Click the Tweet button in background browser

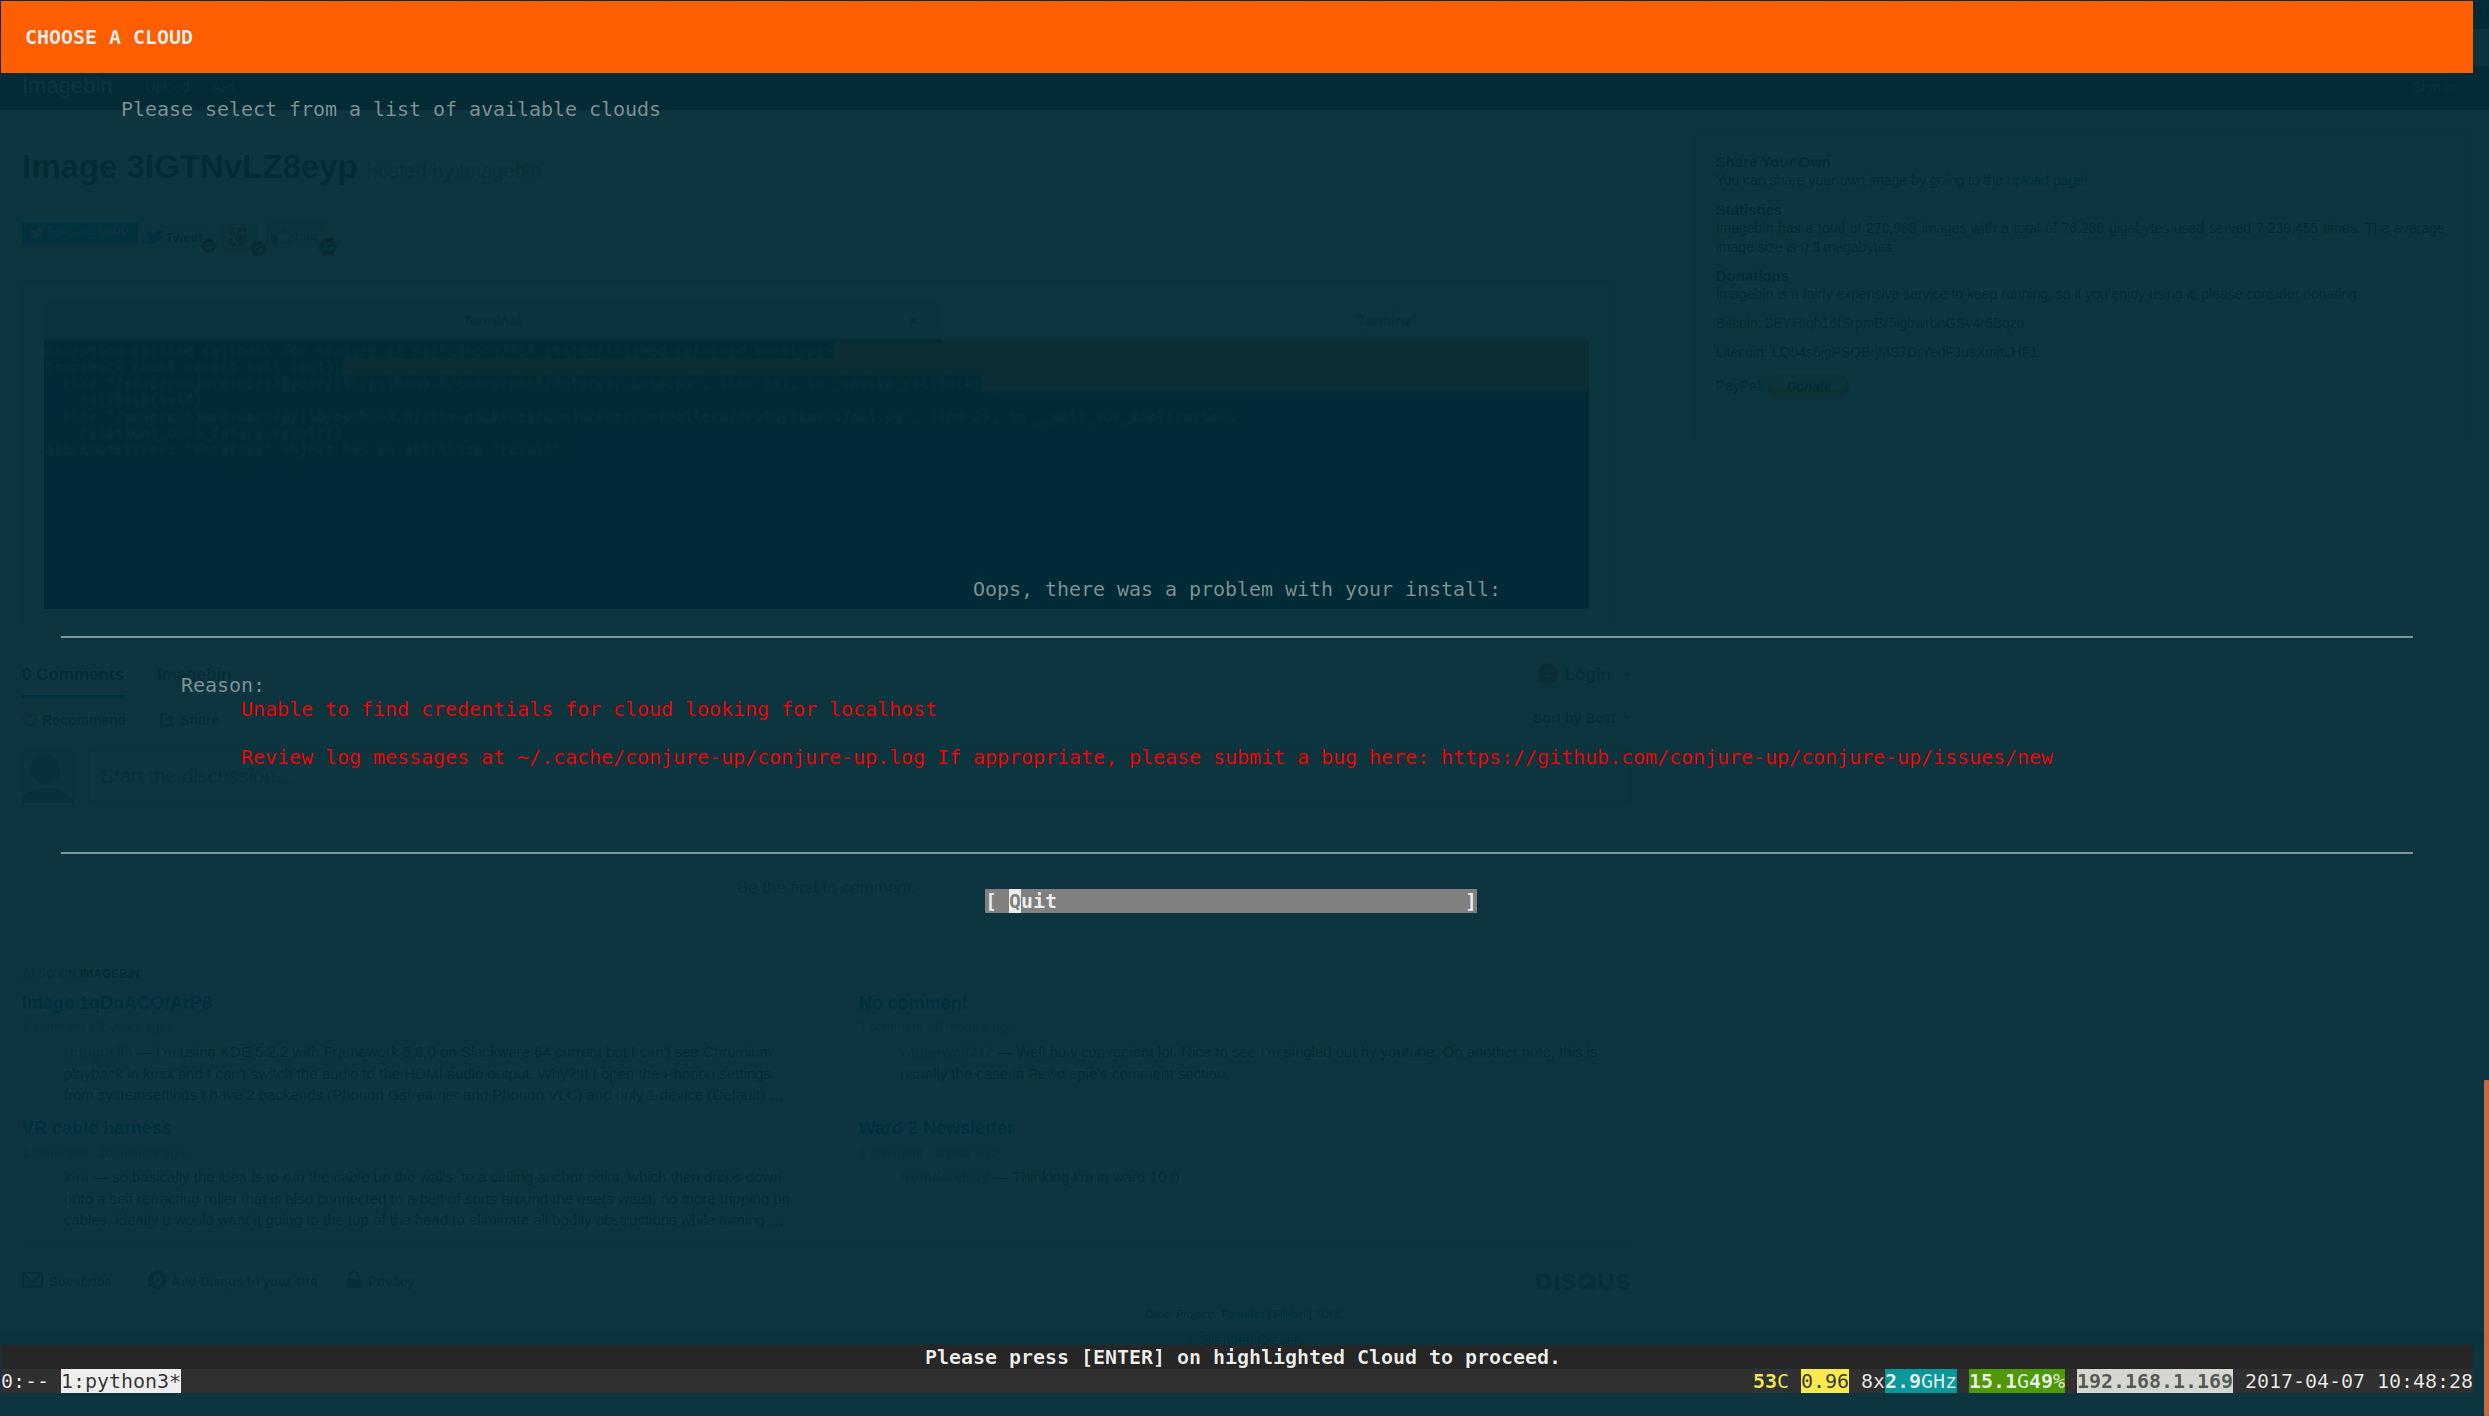(174, 237)
